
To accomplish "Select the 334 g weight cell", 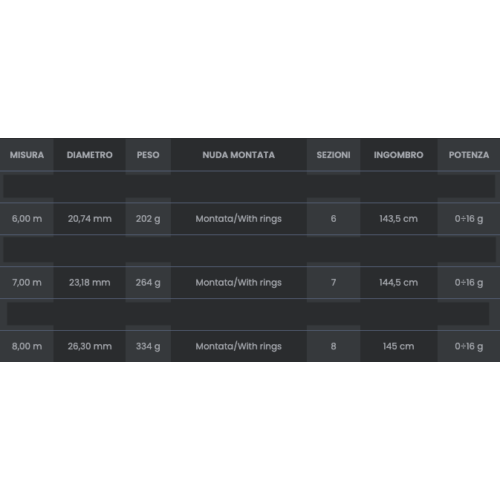I will click(148, 346).
